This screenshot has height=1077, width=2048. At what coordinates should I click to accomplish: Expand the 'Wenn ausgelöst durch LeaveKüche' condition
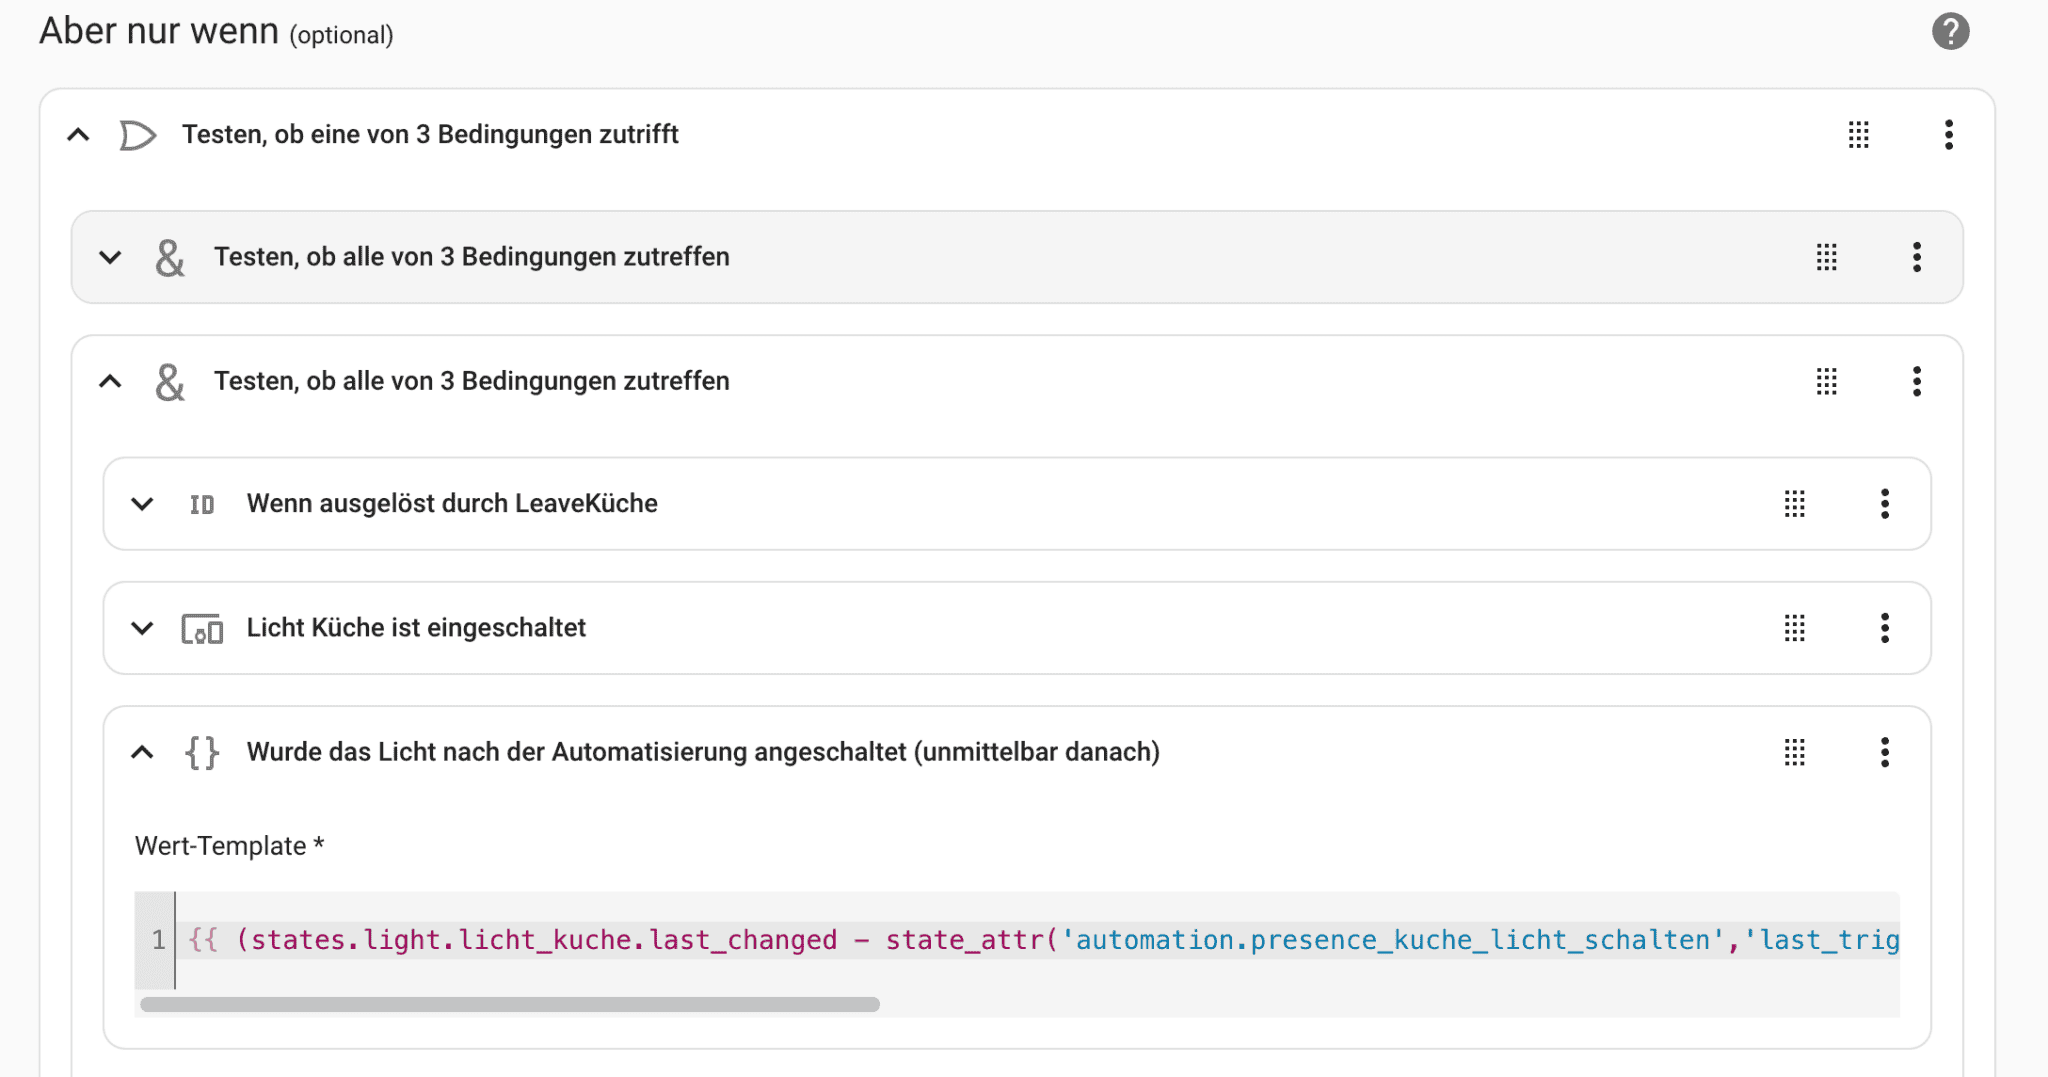[x=142, y=504]
